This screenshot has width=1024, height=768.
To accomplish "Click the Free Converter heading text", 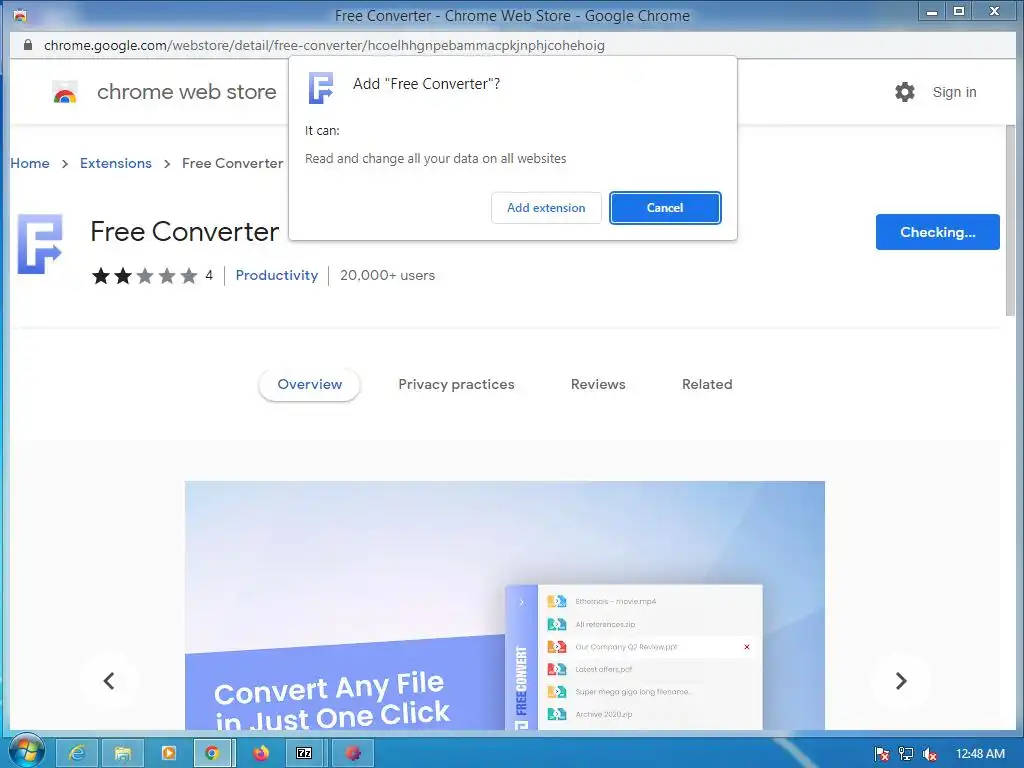I will [185, 232].
